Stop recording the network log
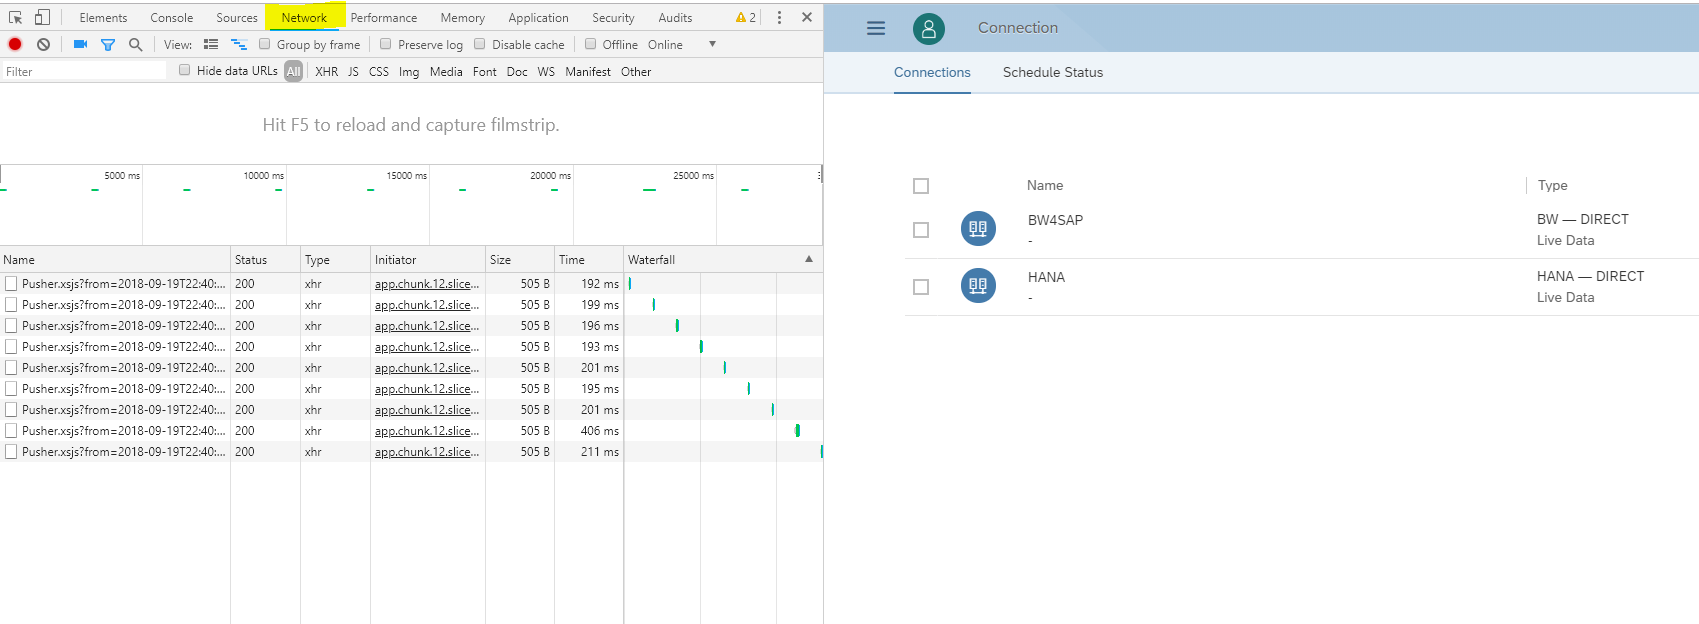Screen dimensions: 1699x624 point(15,44)
